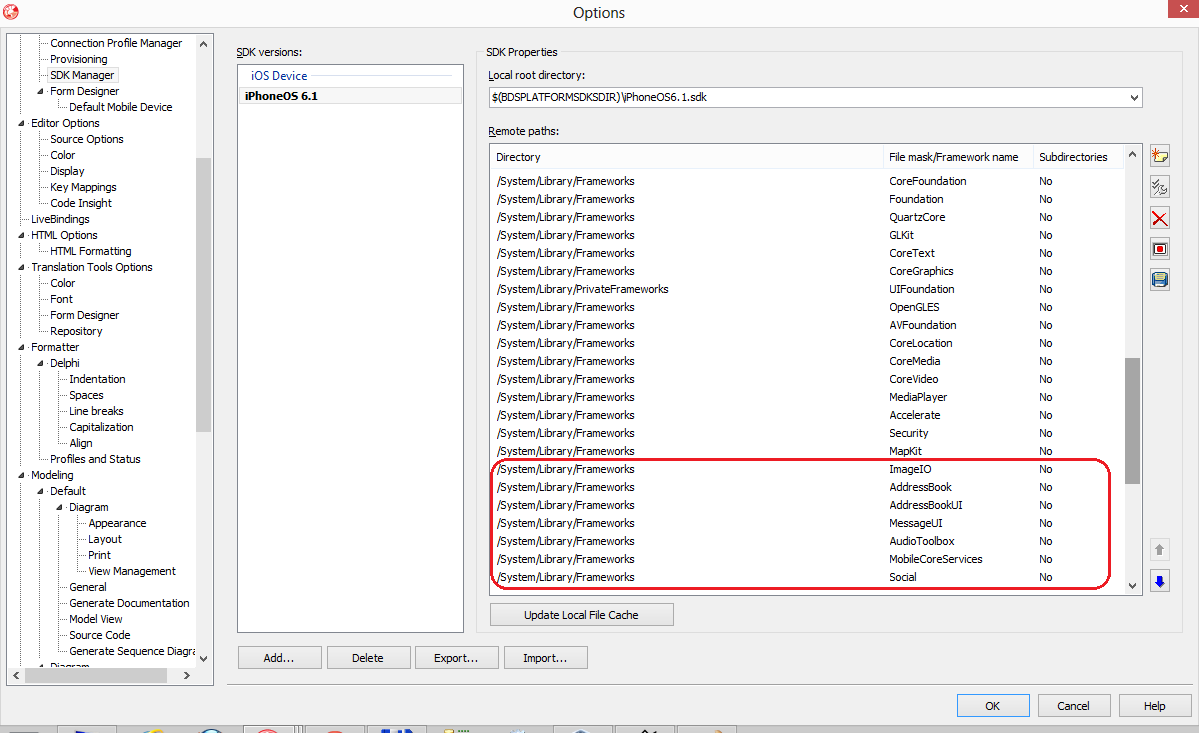This screenshot has width=1199, height=733.
Task: Click the add new path item icon
Action: click(x=1160, y=156)
